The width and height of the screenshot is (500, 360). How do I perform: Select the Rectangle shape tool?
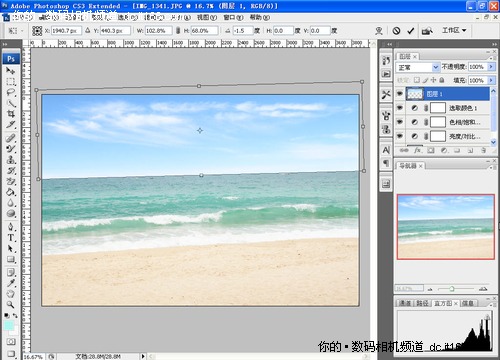pyautogui.click(x=11, y=259)
